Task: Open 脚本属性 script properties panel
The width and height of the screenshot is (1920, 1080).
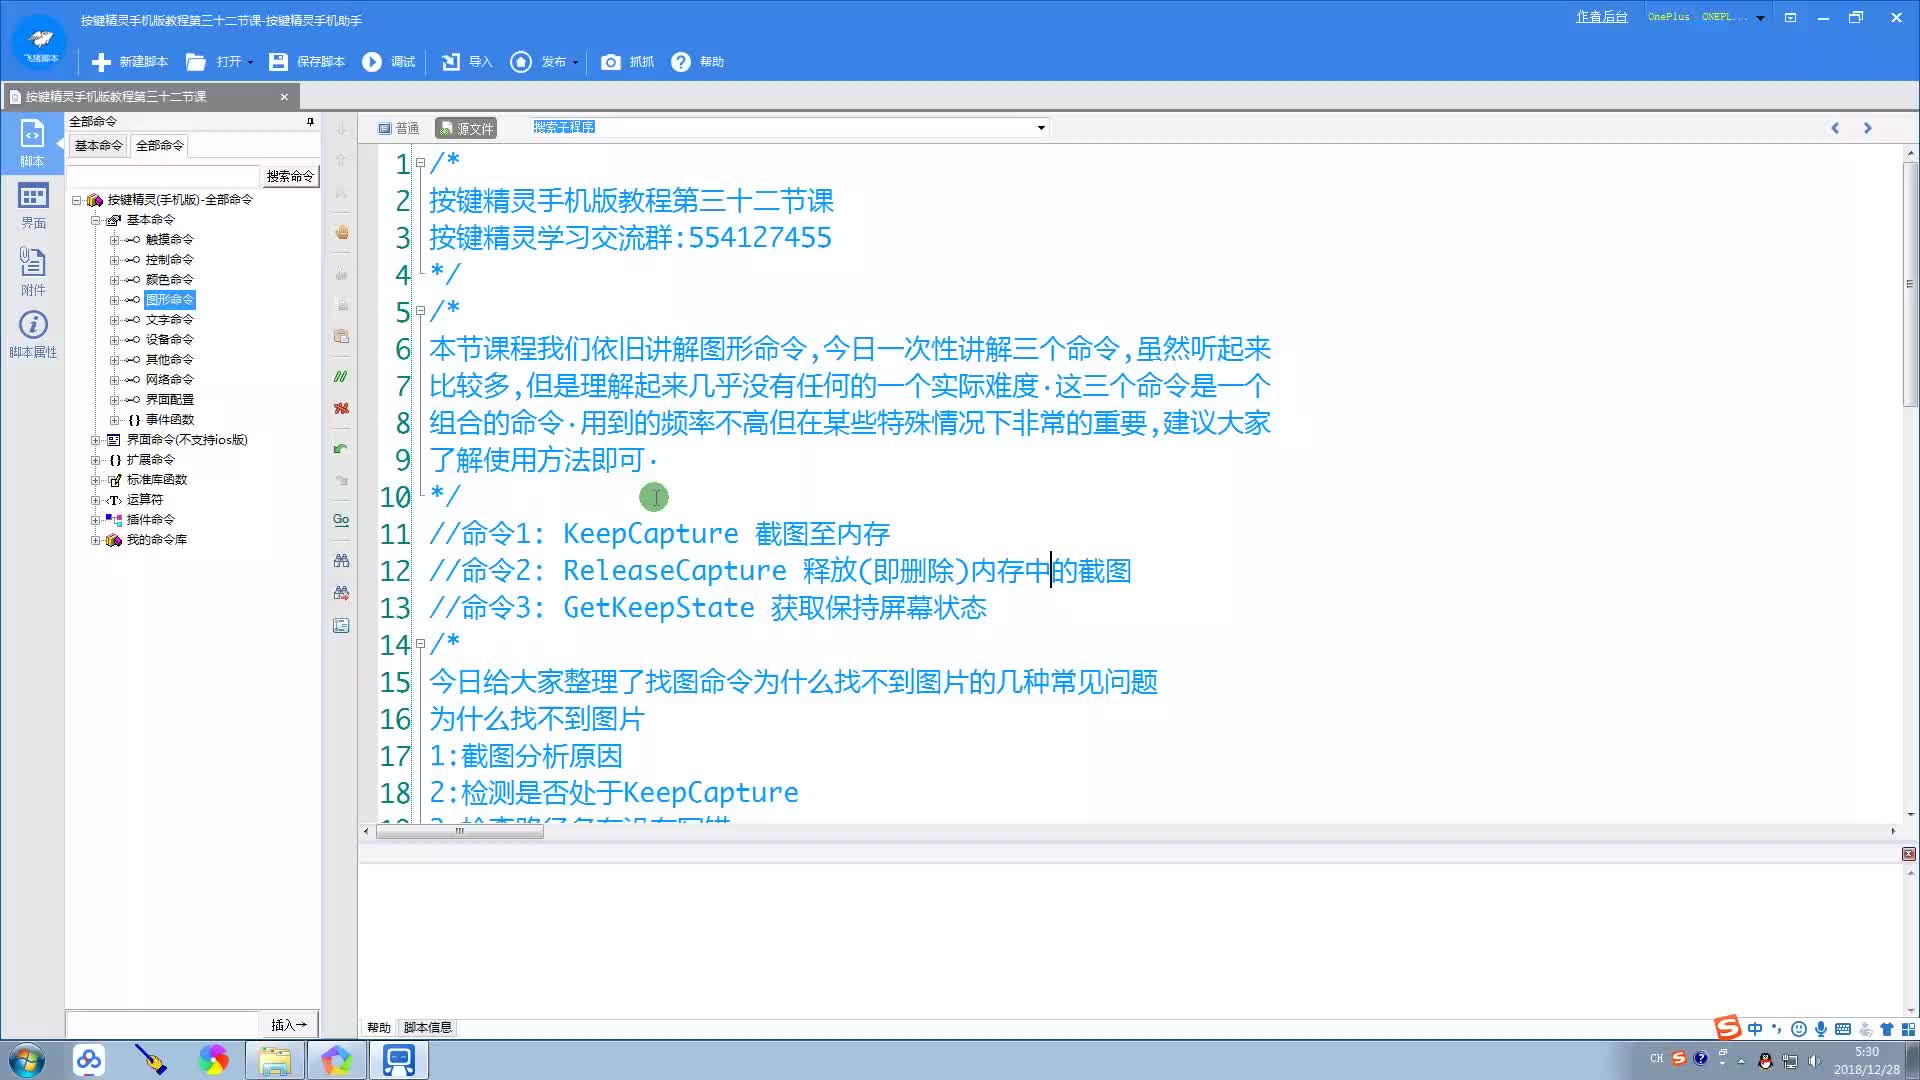Action: [x=32, y=335]
